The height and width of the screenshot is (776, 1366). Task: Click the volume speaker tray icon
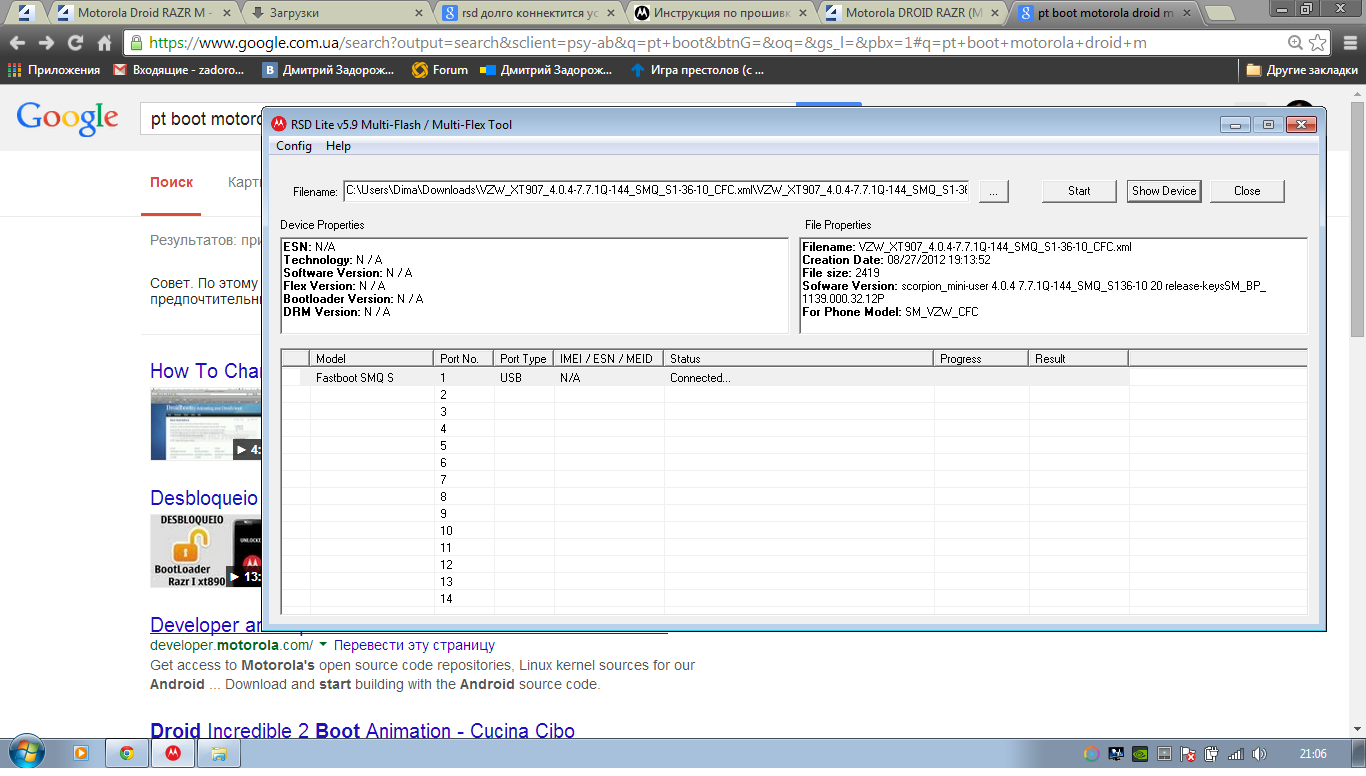click(x=1259, y=753)
